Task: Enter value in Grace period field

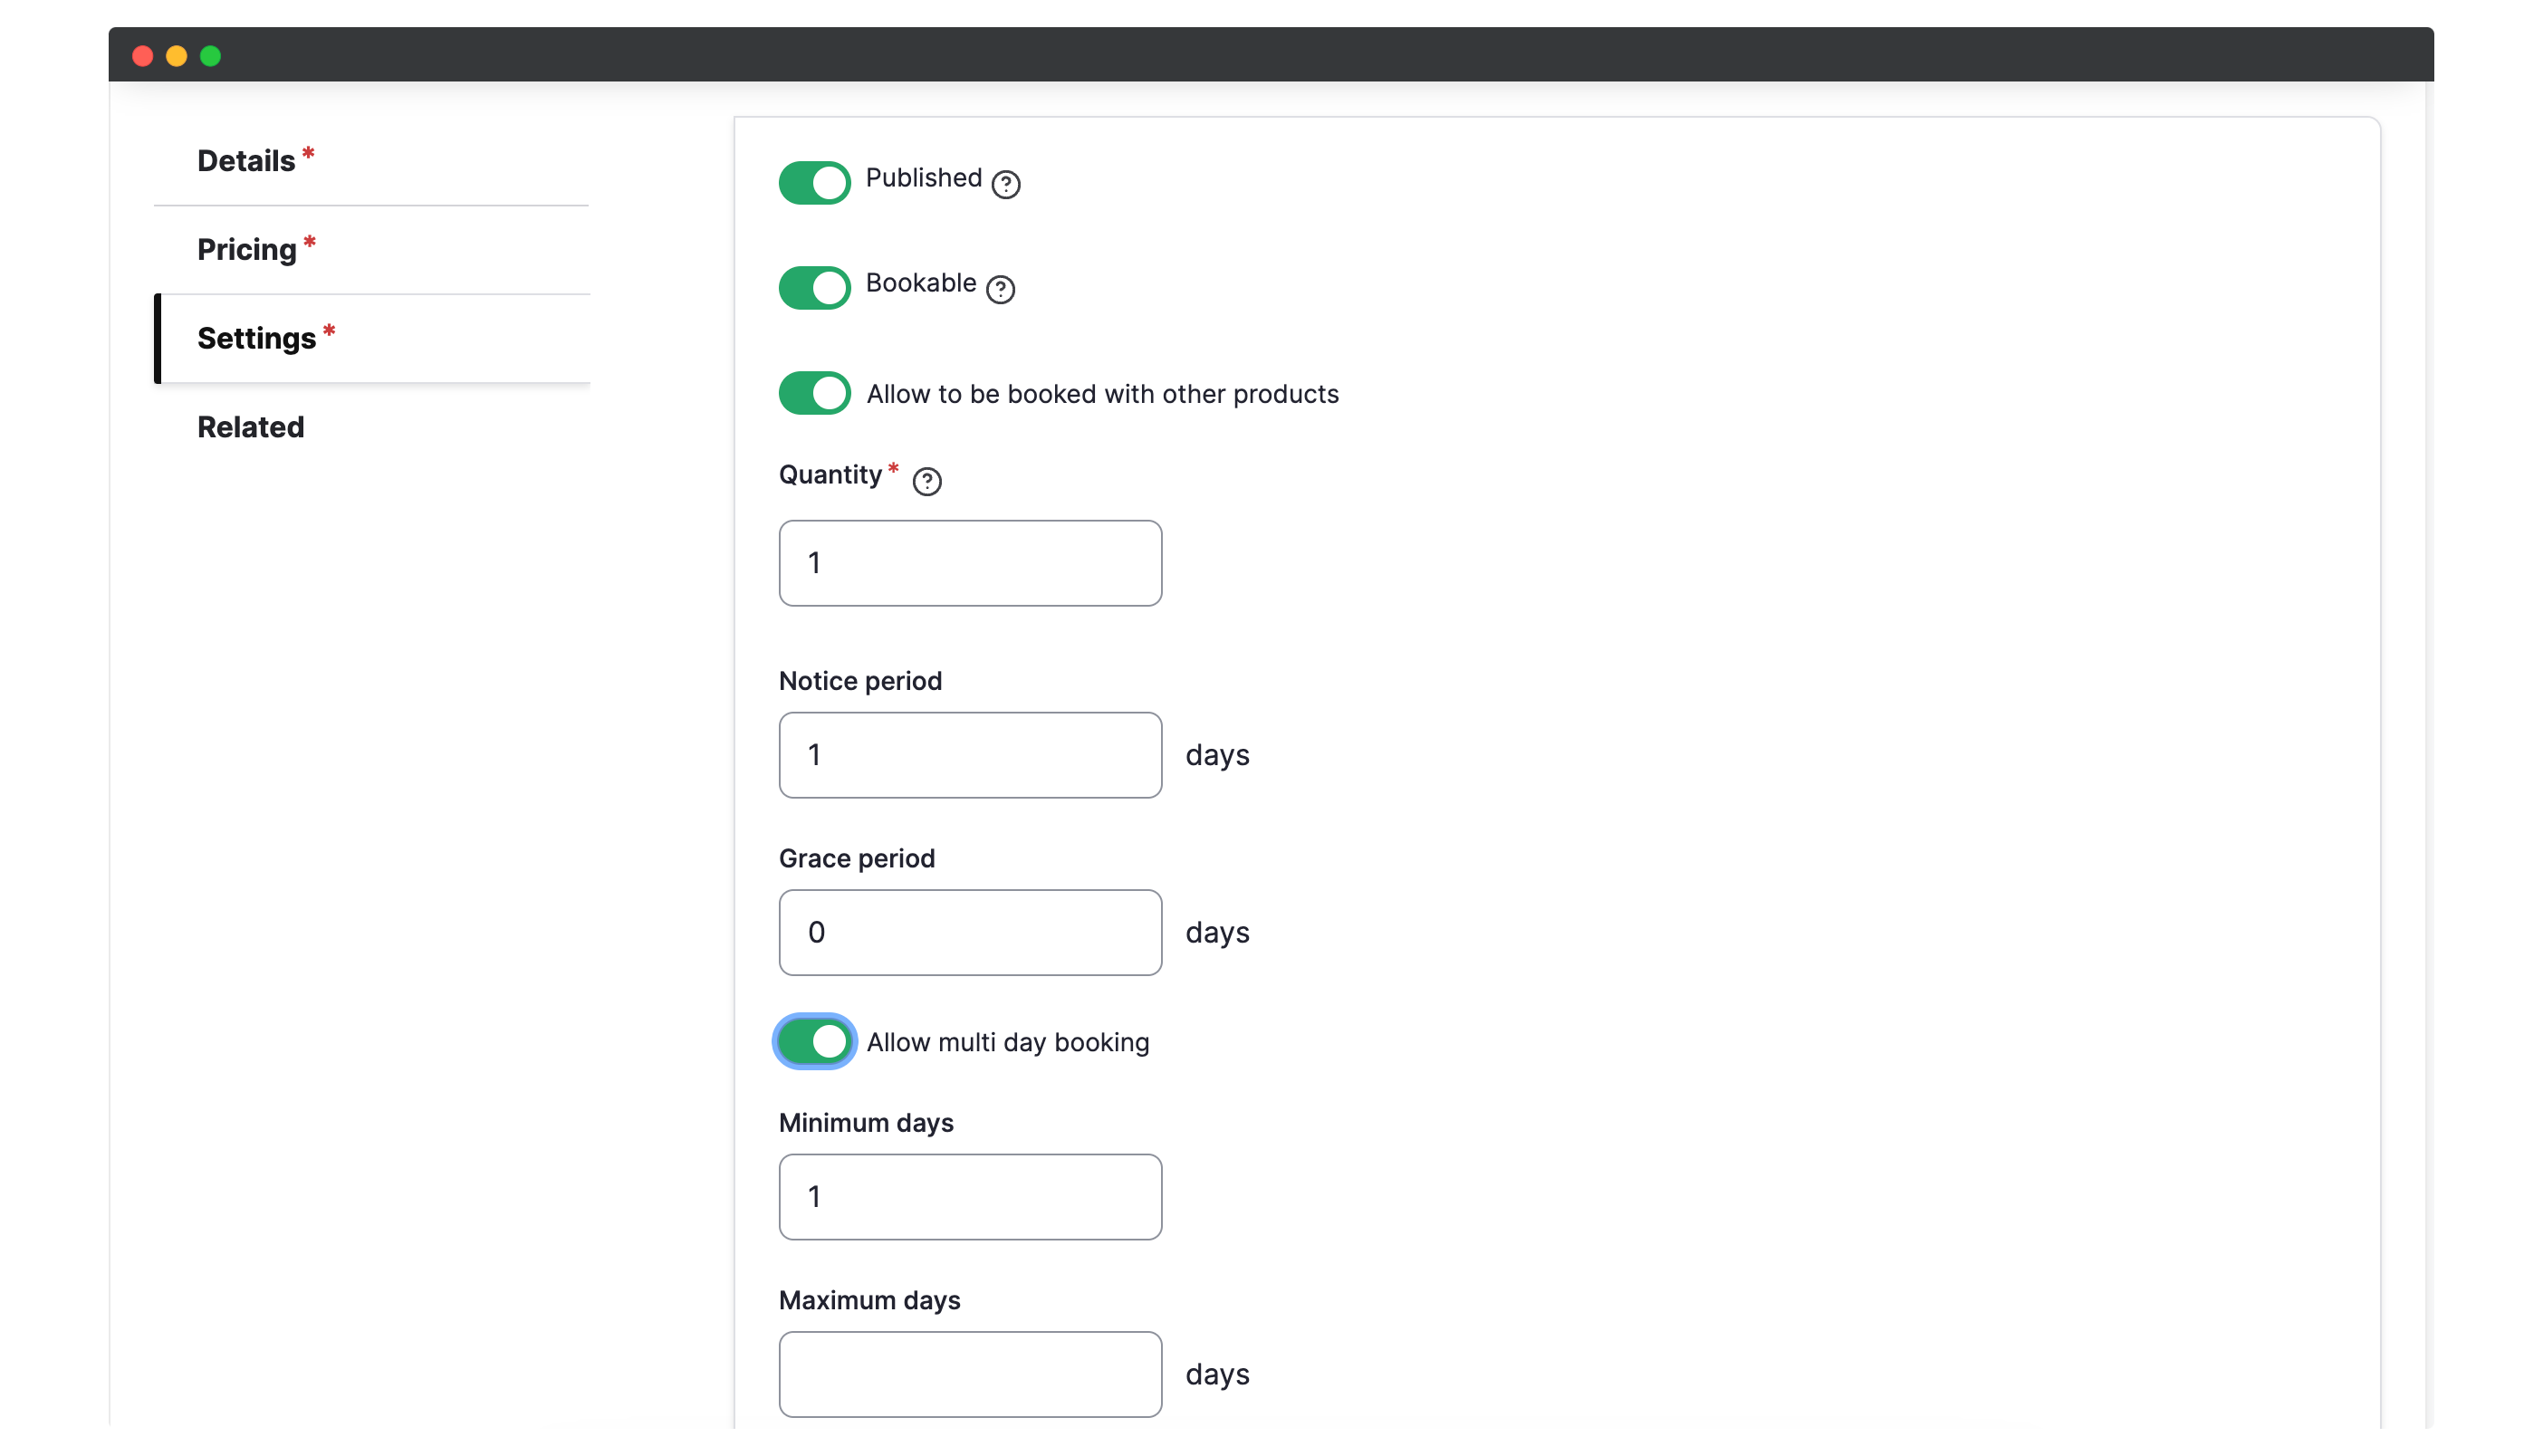Action: 971,933
